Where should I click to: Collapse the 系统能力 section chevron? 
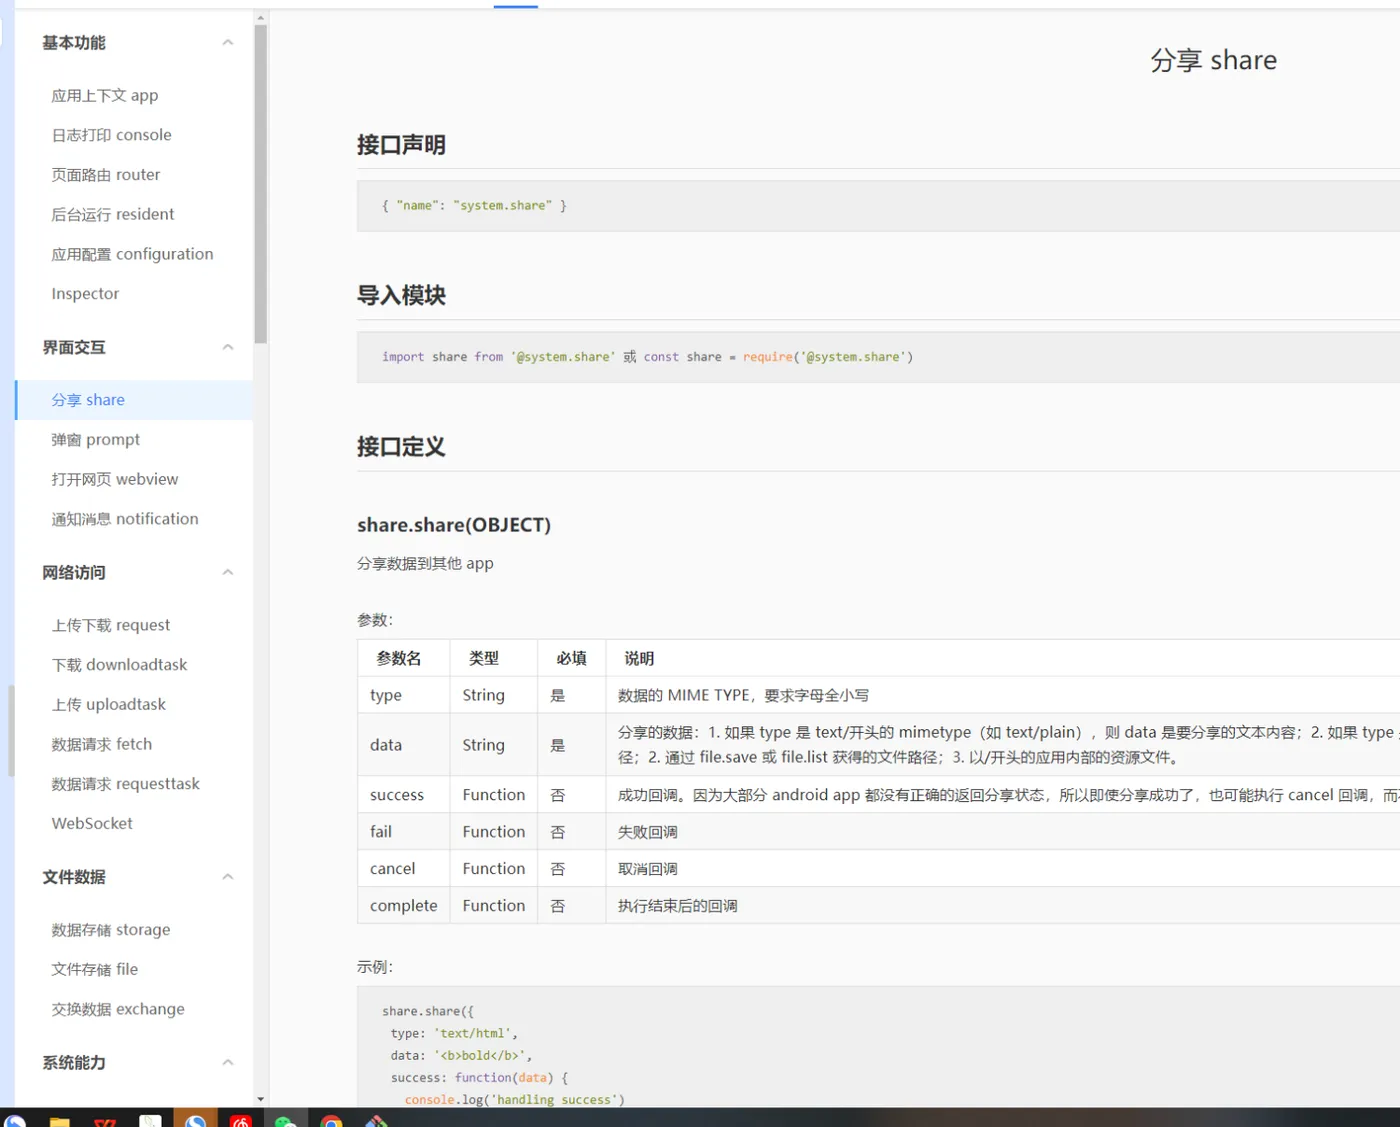click(228, 1062)
